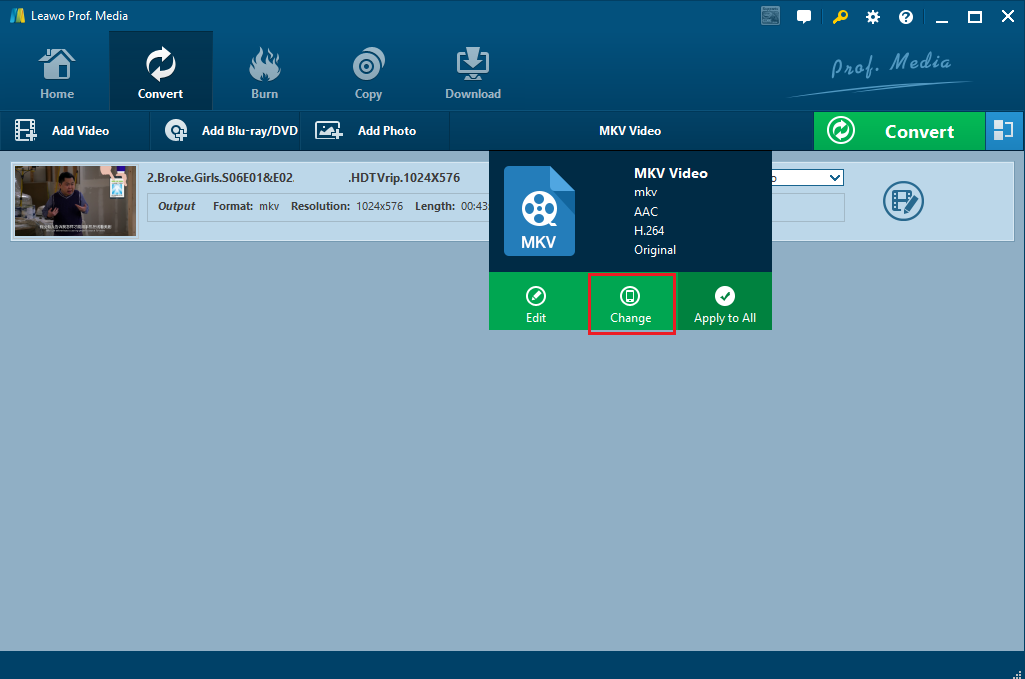Viewport: 1025px width, 679px height.
Task: Click the video edit icon on file row
Action: coord(903,201)
